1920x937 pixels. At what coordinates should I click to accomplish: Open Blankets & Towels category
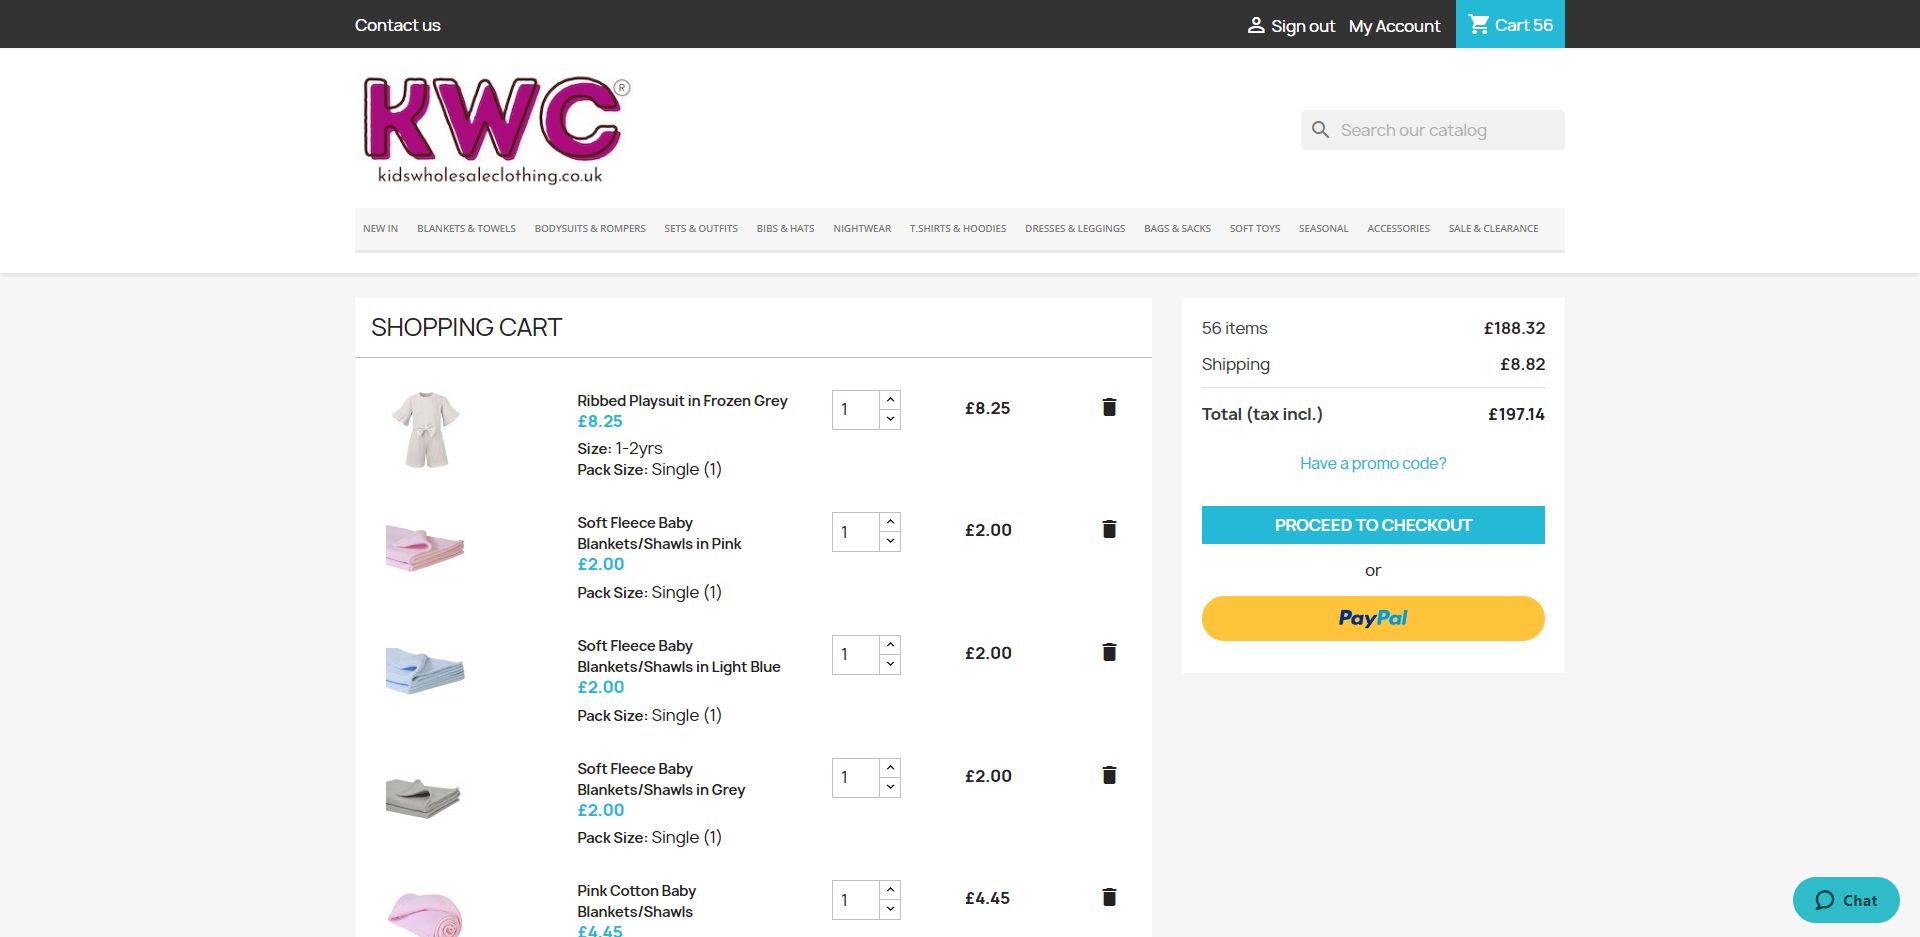click(x=466, y=229)
